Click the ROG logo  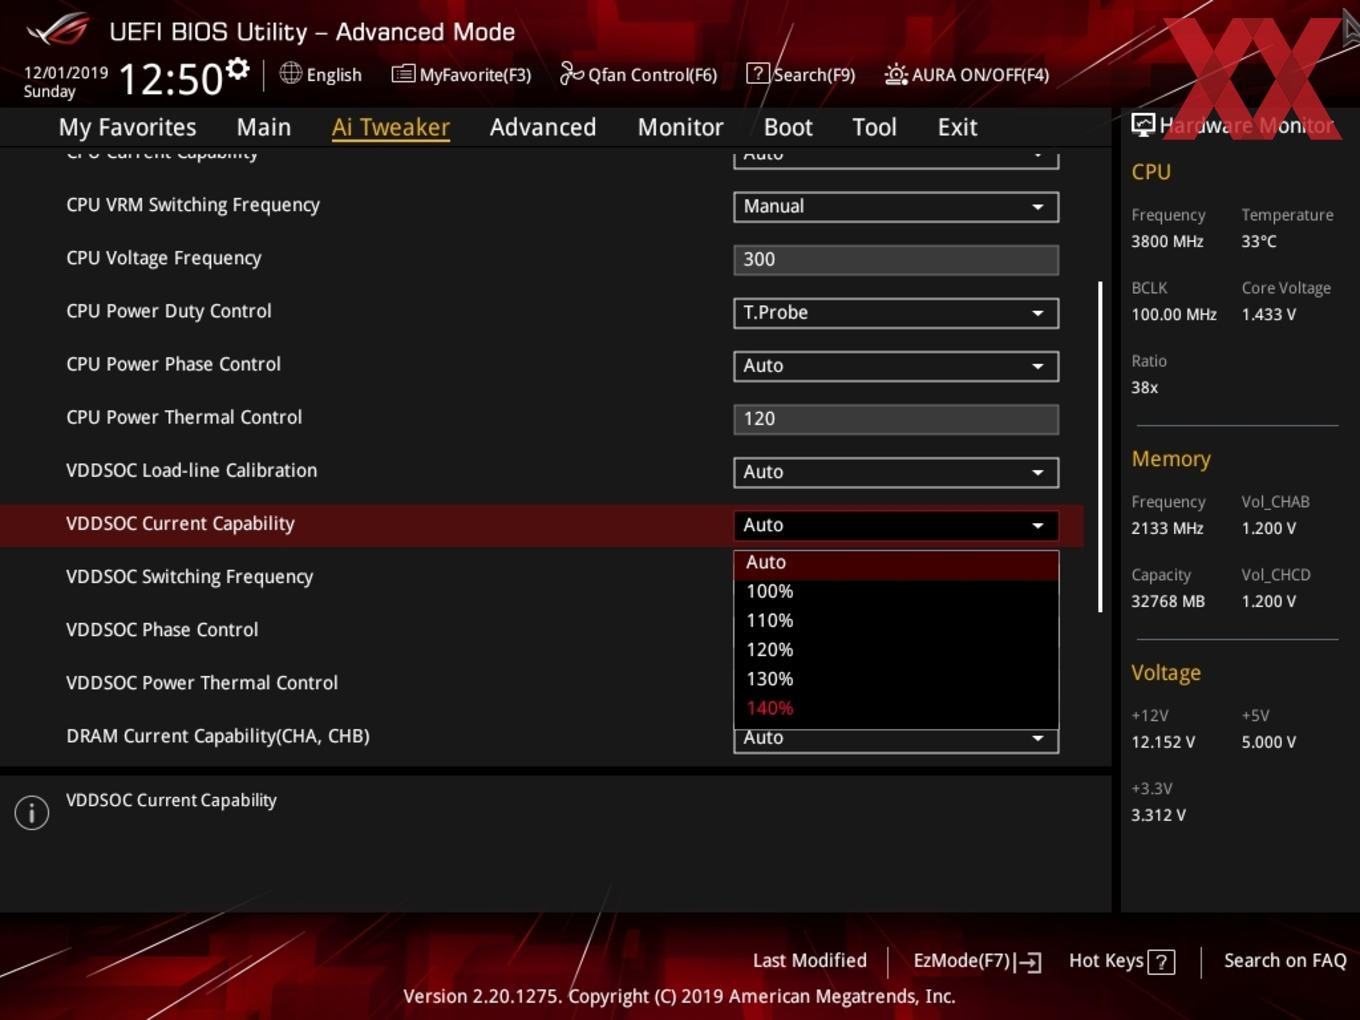[x=58, y=30]
